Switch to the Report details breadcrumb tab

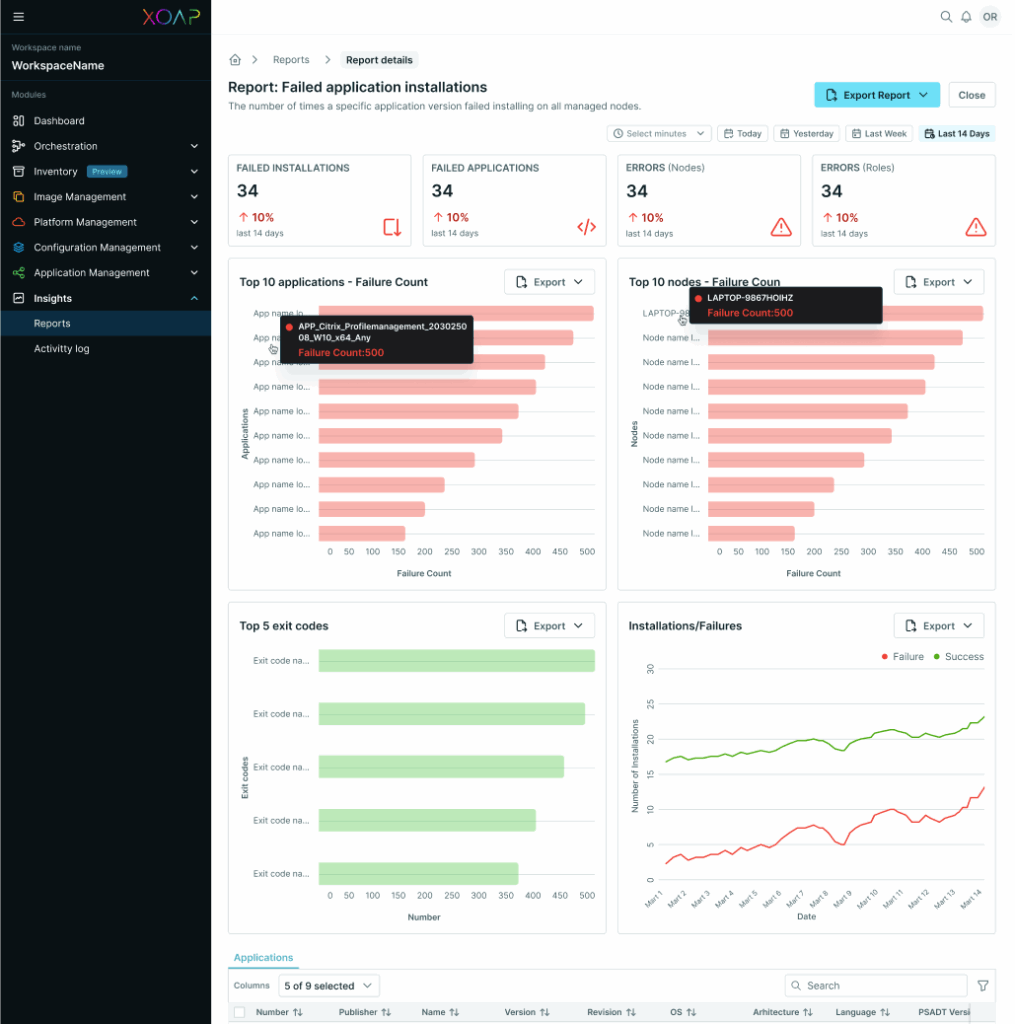click(x=379, y=59)
